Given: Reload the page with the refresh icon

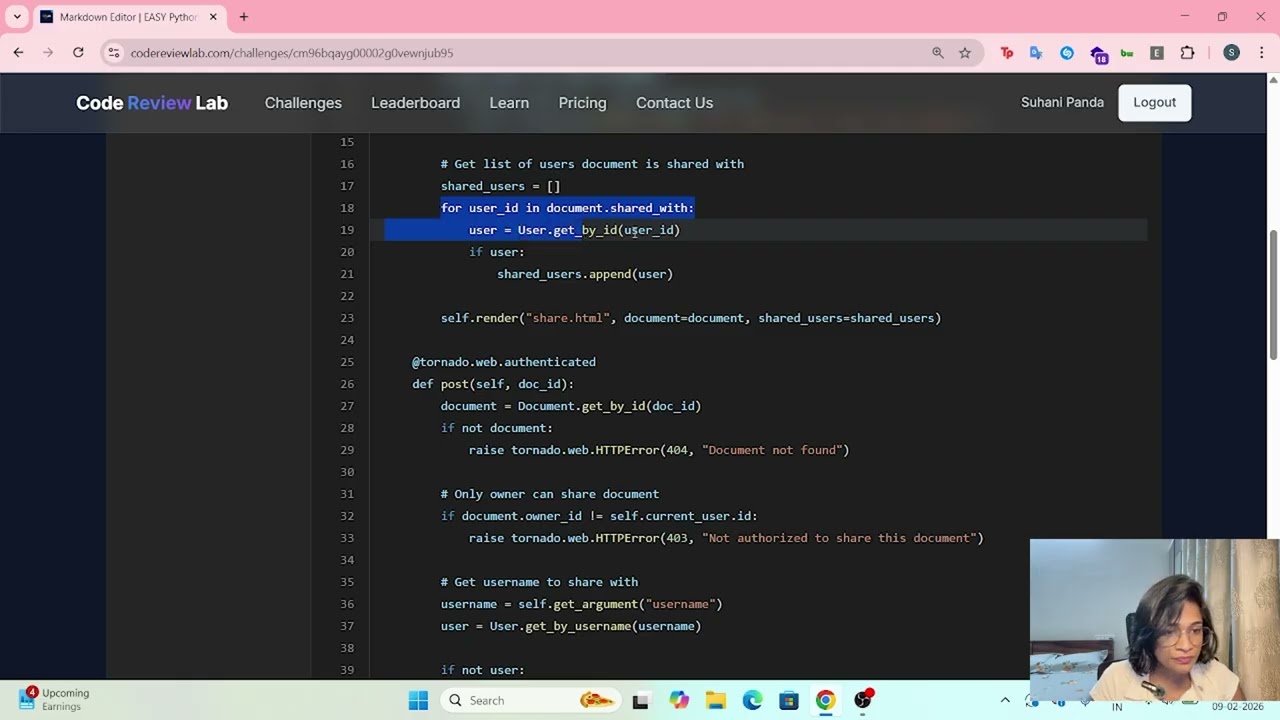Looking at the screenshot, I should (x=78, y=53).
